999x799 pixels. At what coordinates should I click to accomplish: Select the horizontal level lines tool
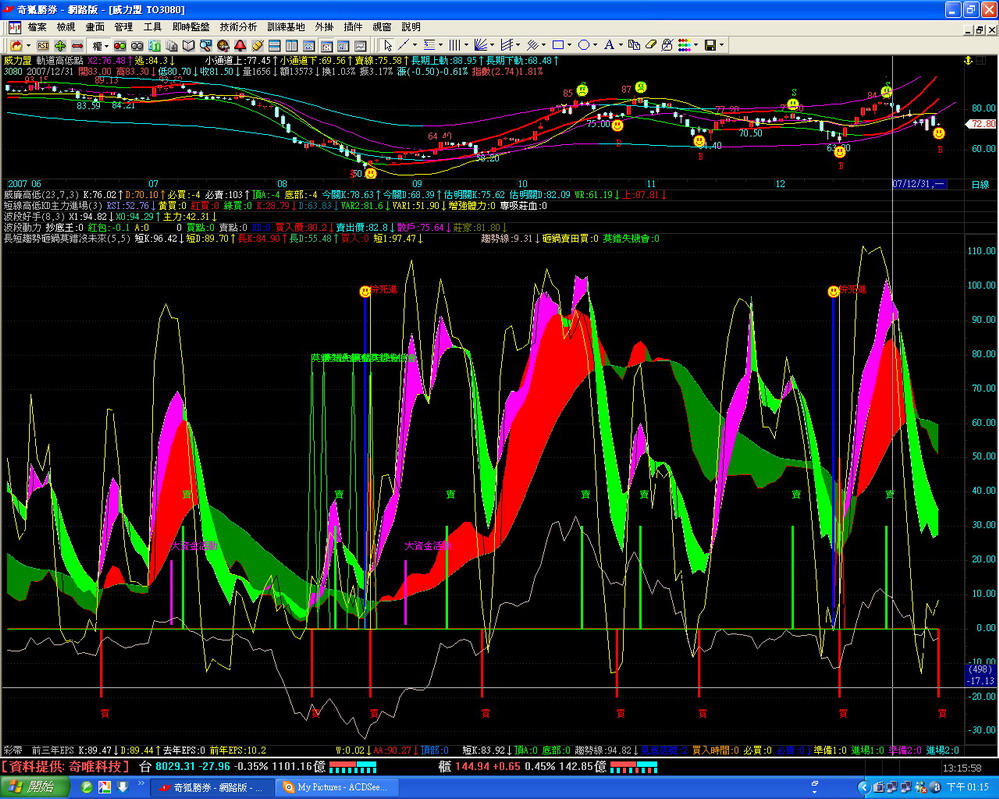tap(429, 45)
